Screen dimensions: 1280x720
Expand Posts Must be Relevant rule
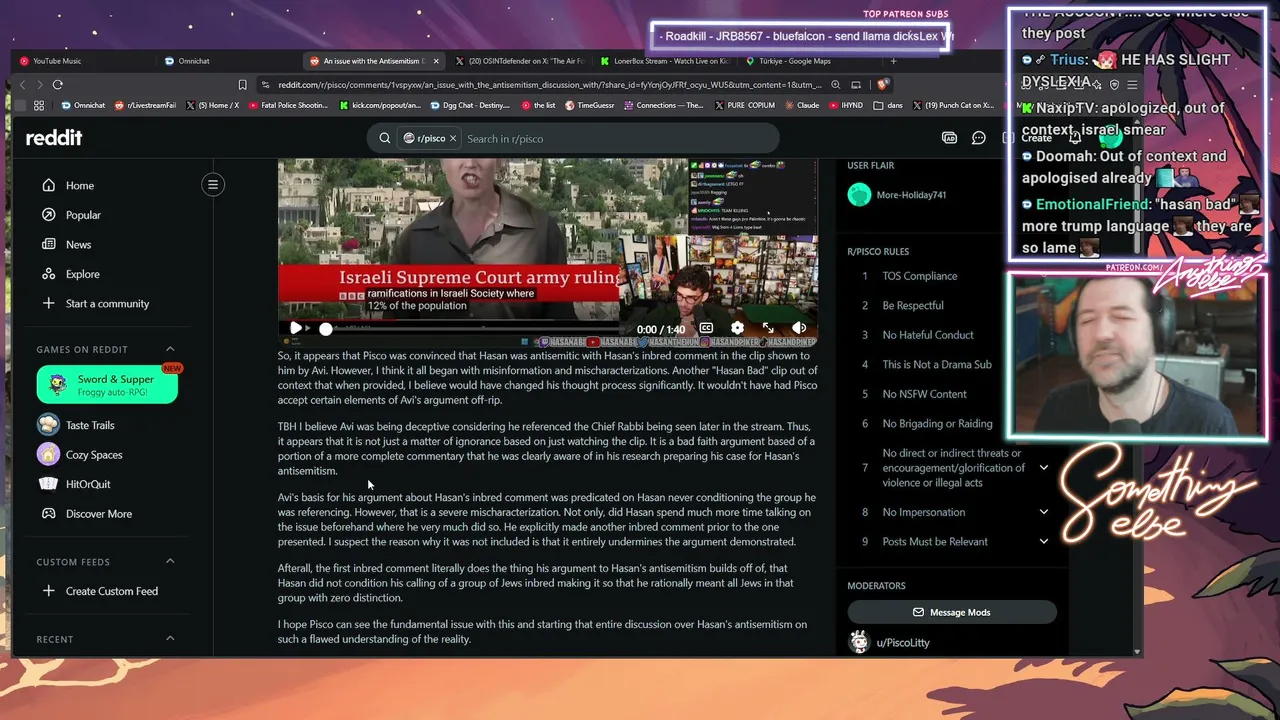1043,542
